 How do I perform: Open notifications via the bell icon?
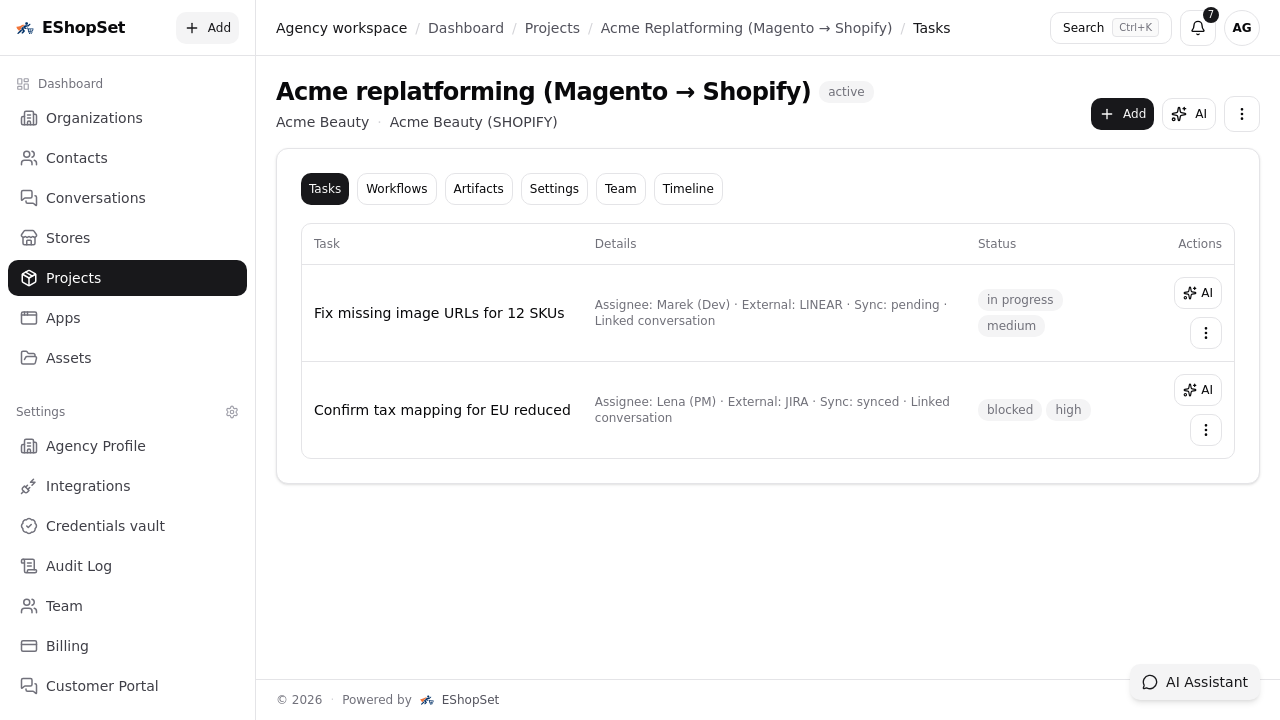click(1197, 27)
